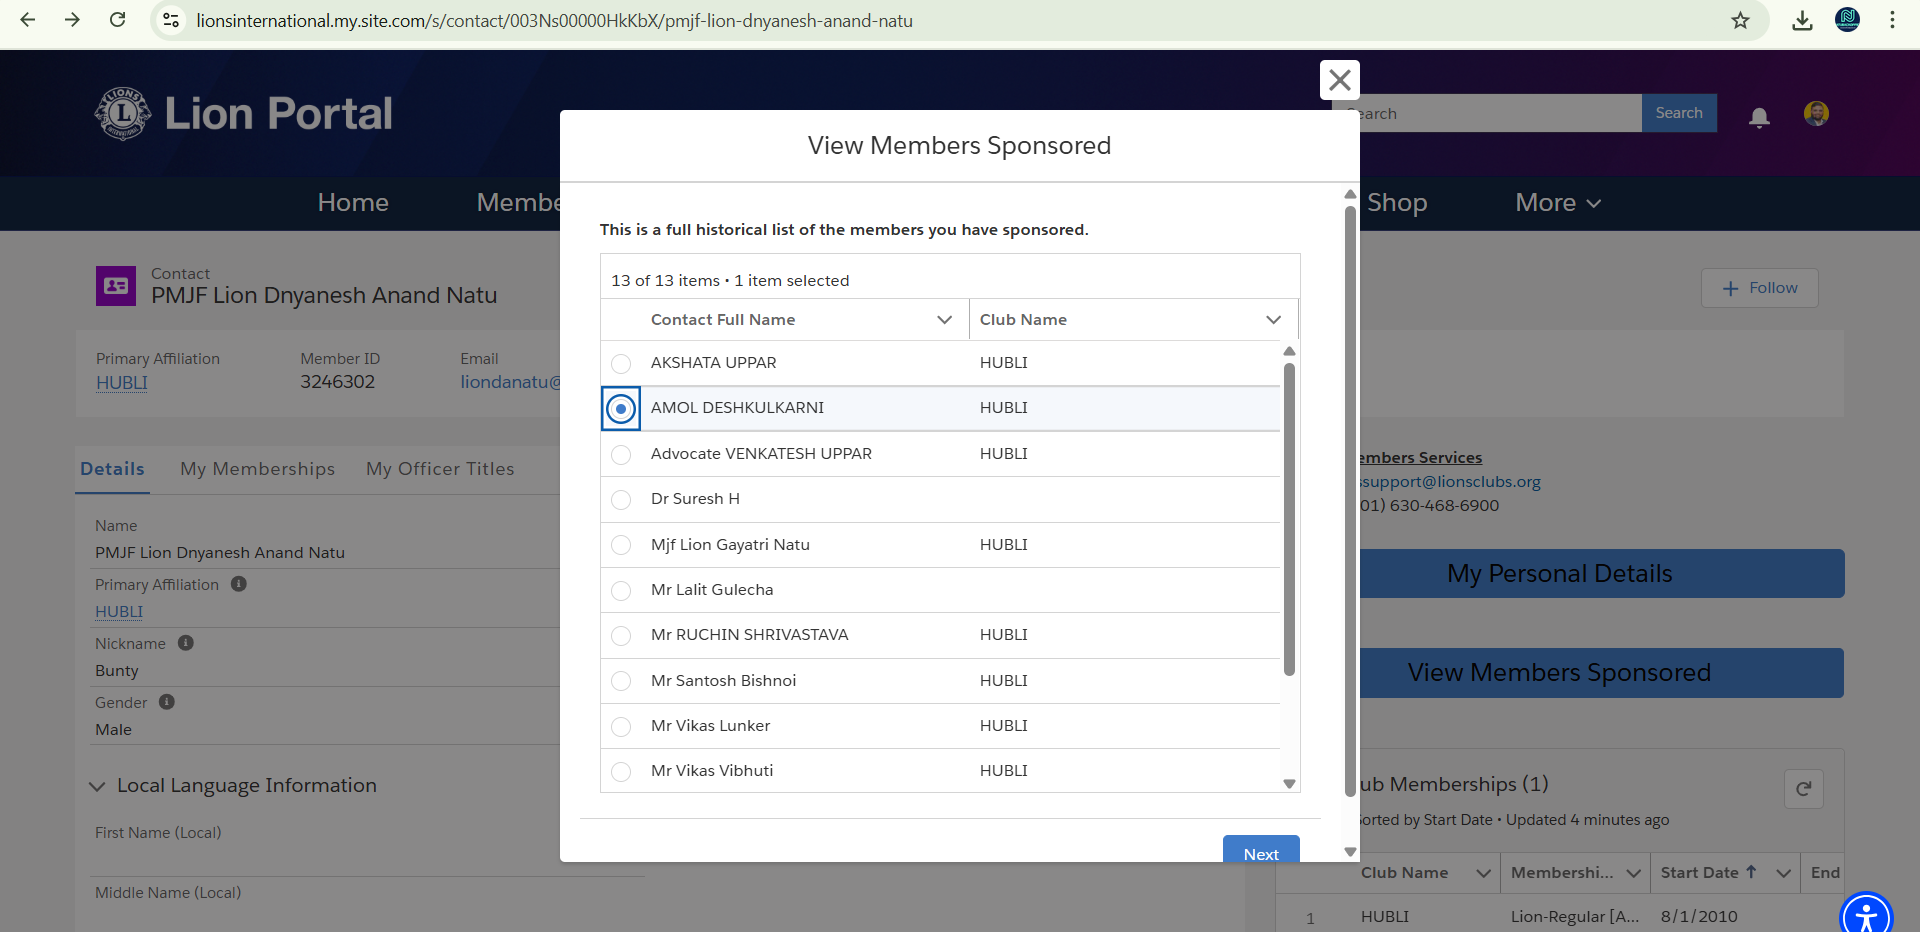1920x932 pixels.
Task: Refresh the Club Memberships list
Action: click(x=1803, y=789)
